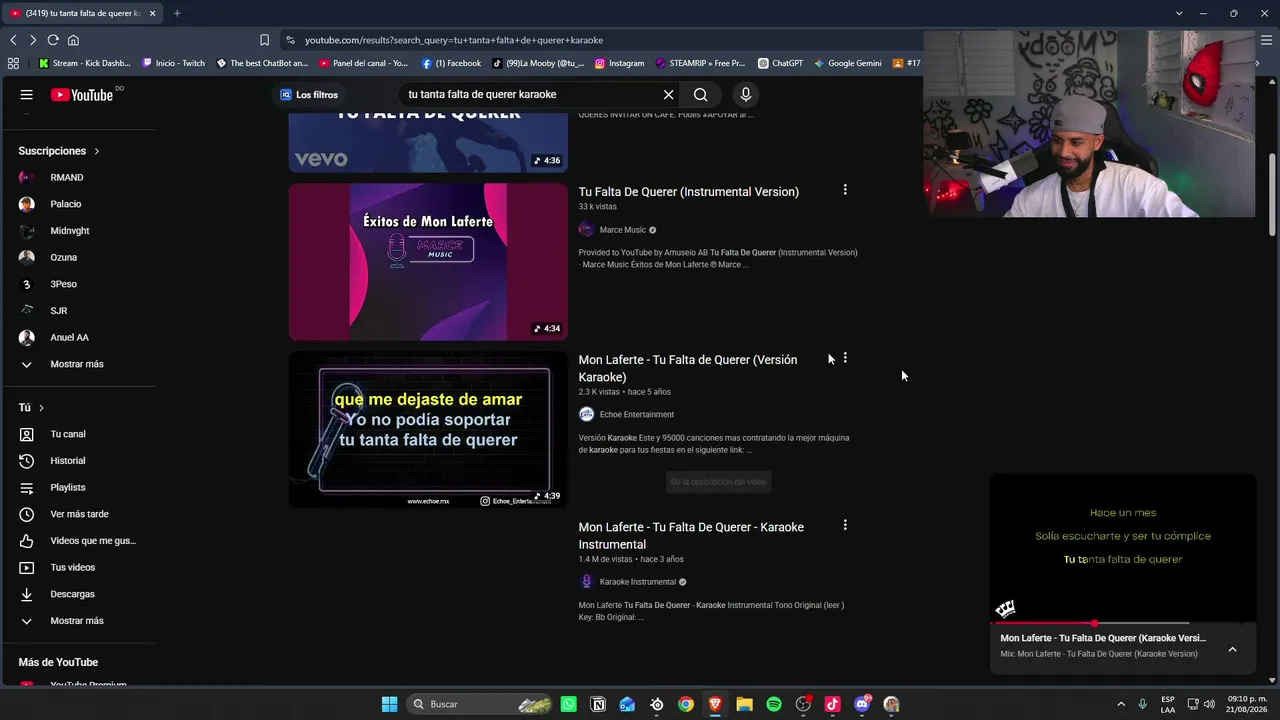Open the YouTube guide hamburger menu
1280x720 pixels.
click(27, 95)
